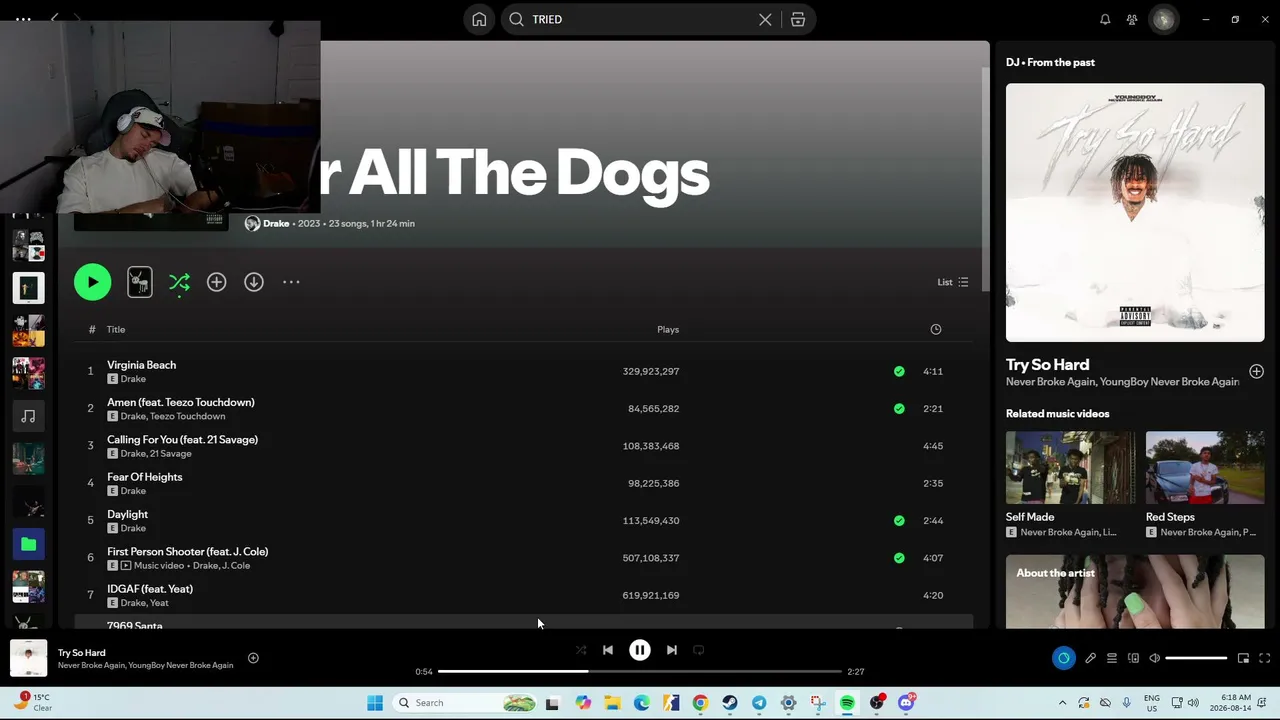Download the album
1280x720 pixels.
[x=254, y=282]
